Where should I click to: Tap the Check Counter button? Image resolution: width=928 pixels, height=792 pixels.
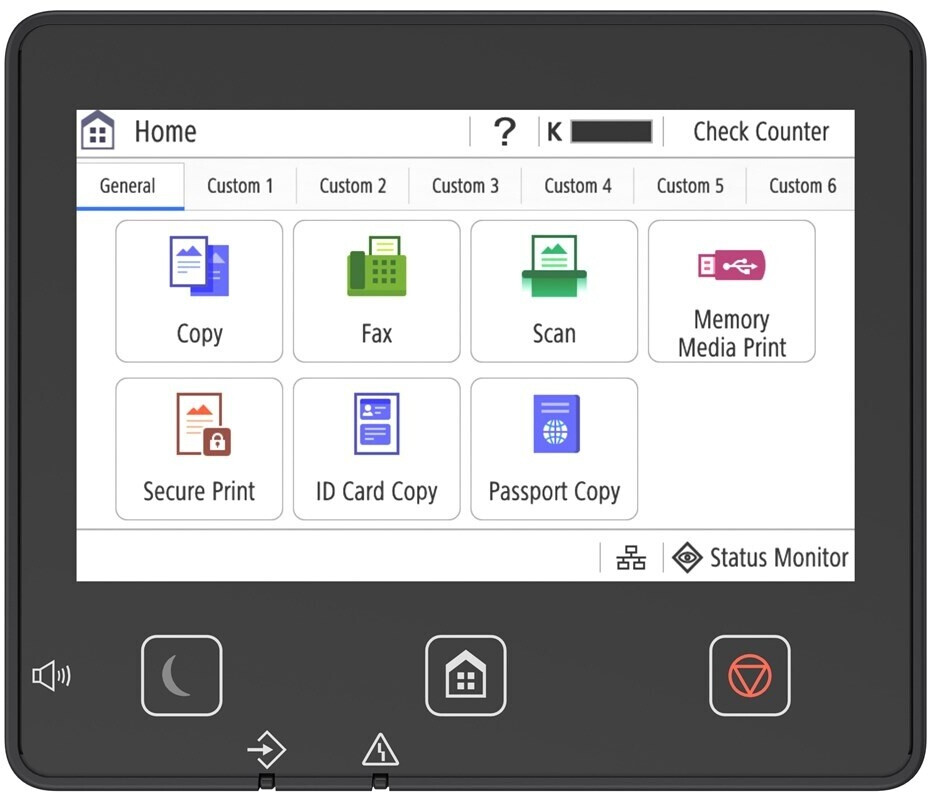point(760,132)
